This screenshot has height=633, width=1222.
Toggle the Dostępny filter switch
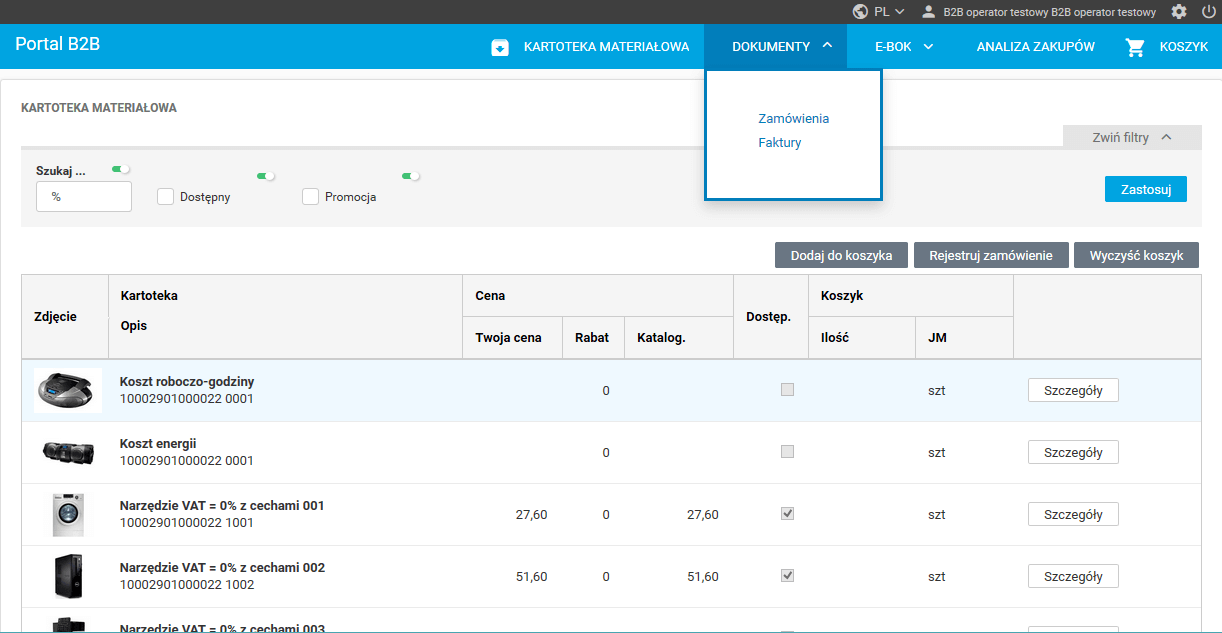tap(266, 176)
